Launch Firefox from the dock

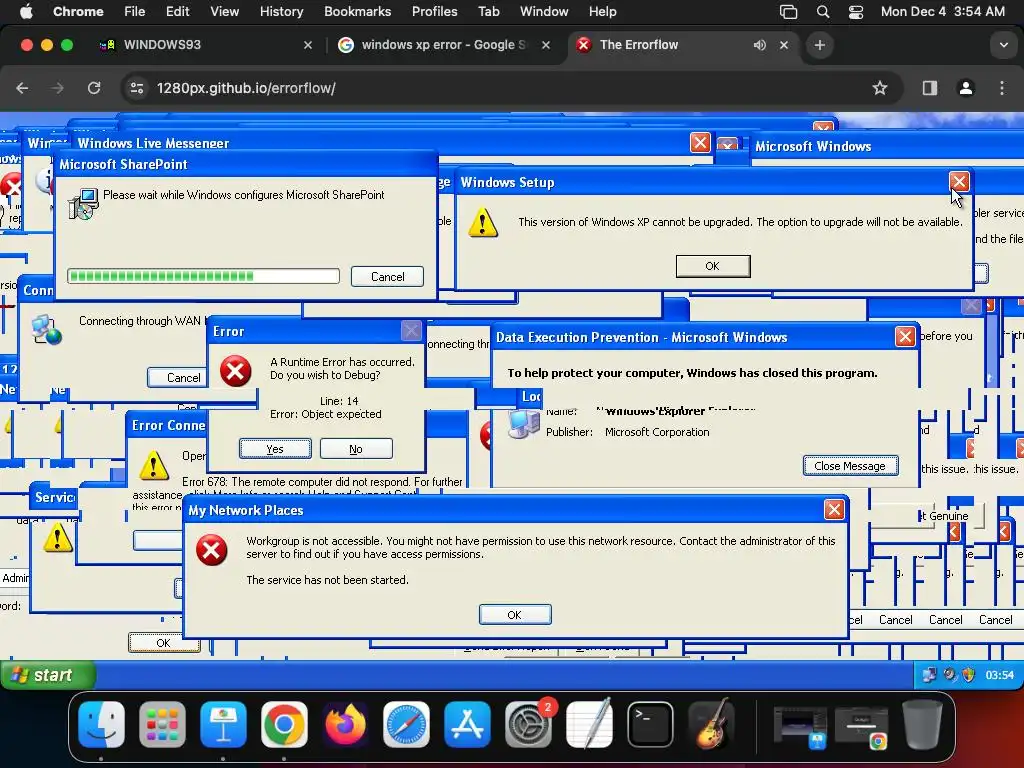(345, 724)
